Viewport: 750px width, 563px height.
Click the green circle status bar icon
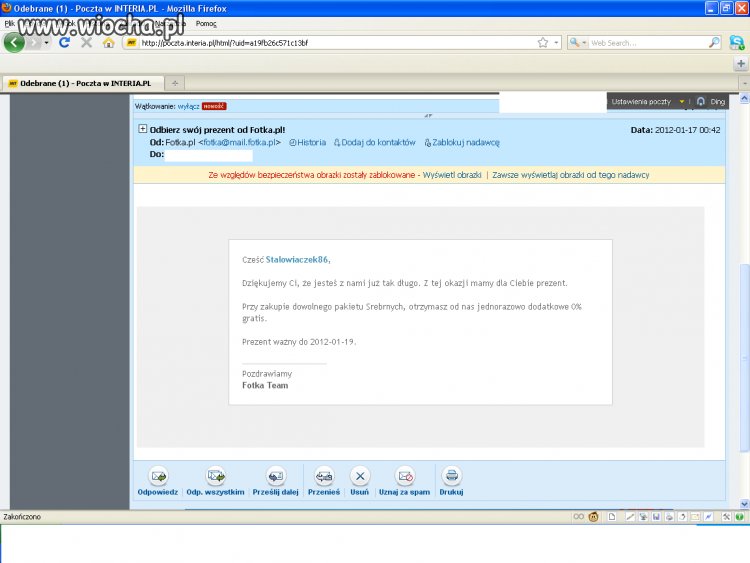coord(739,517)
